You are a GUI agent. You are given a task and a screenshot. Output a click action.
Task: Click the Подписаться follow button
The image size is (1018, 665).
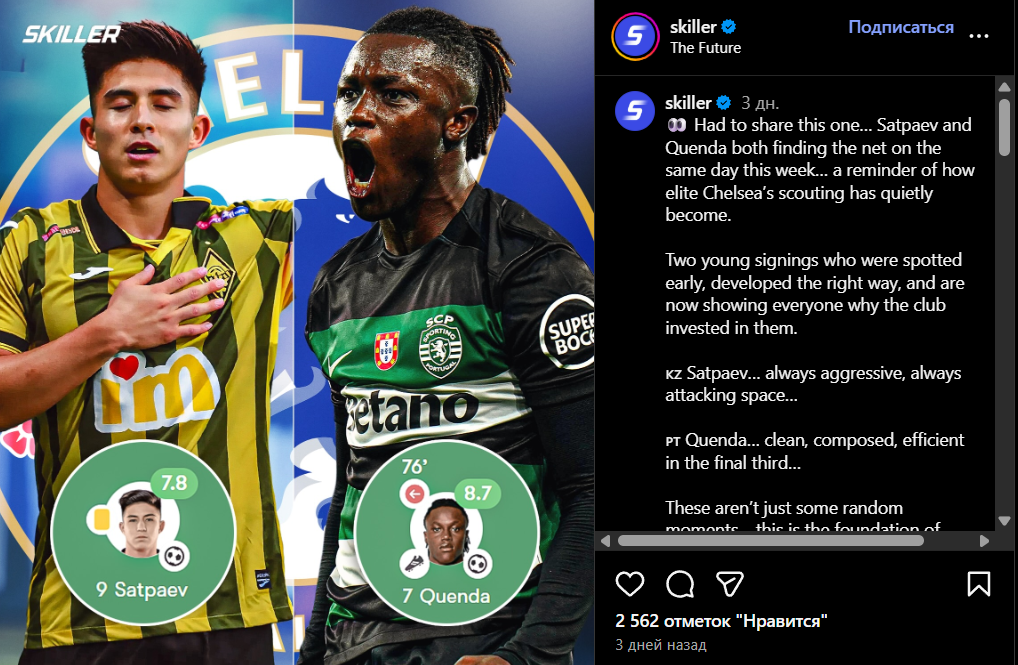(900, 27)
